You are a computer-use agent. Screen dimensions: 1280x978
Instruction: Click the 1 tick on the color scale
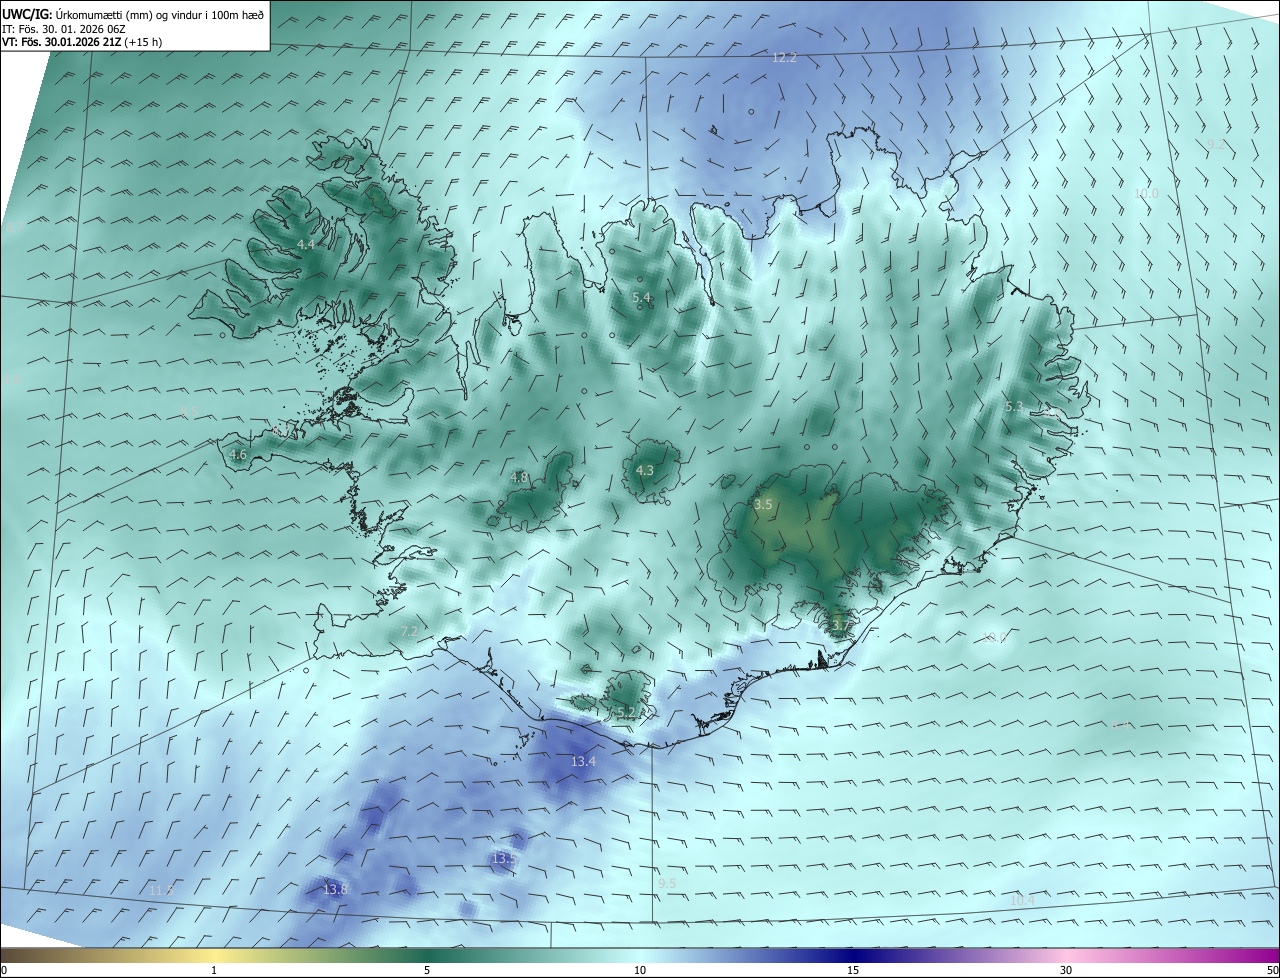coord(214,970)
